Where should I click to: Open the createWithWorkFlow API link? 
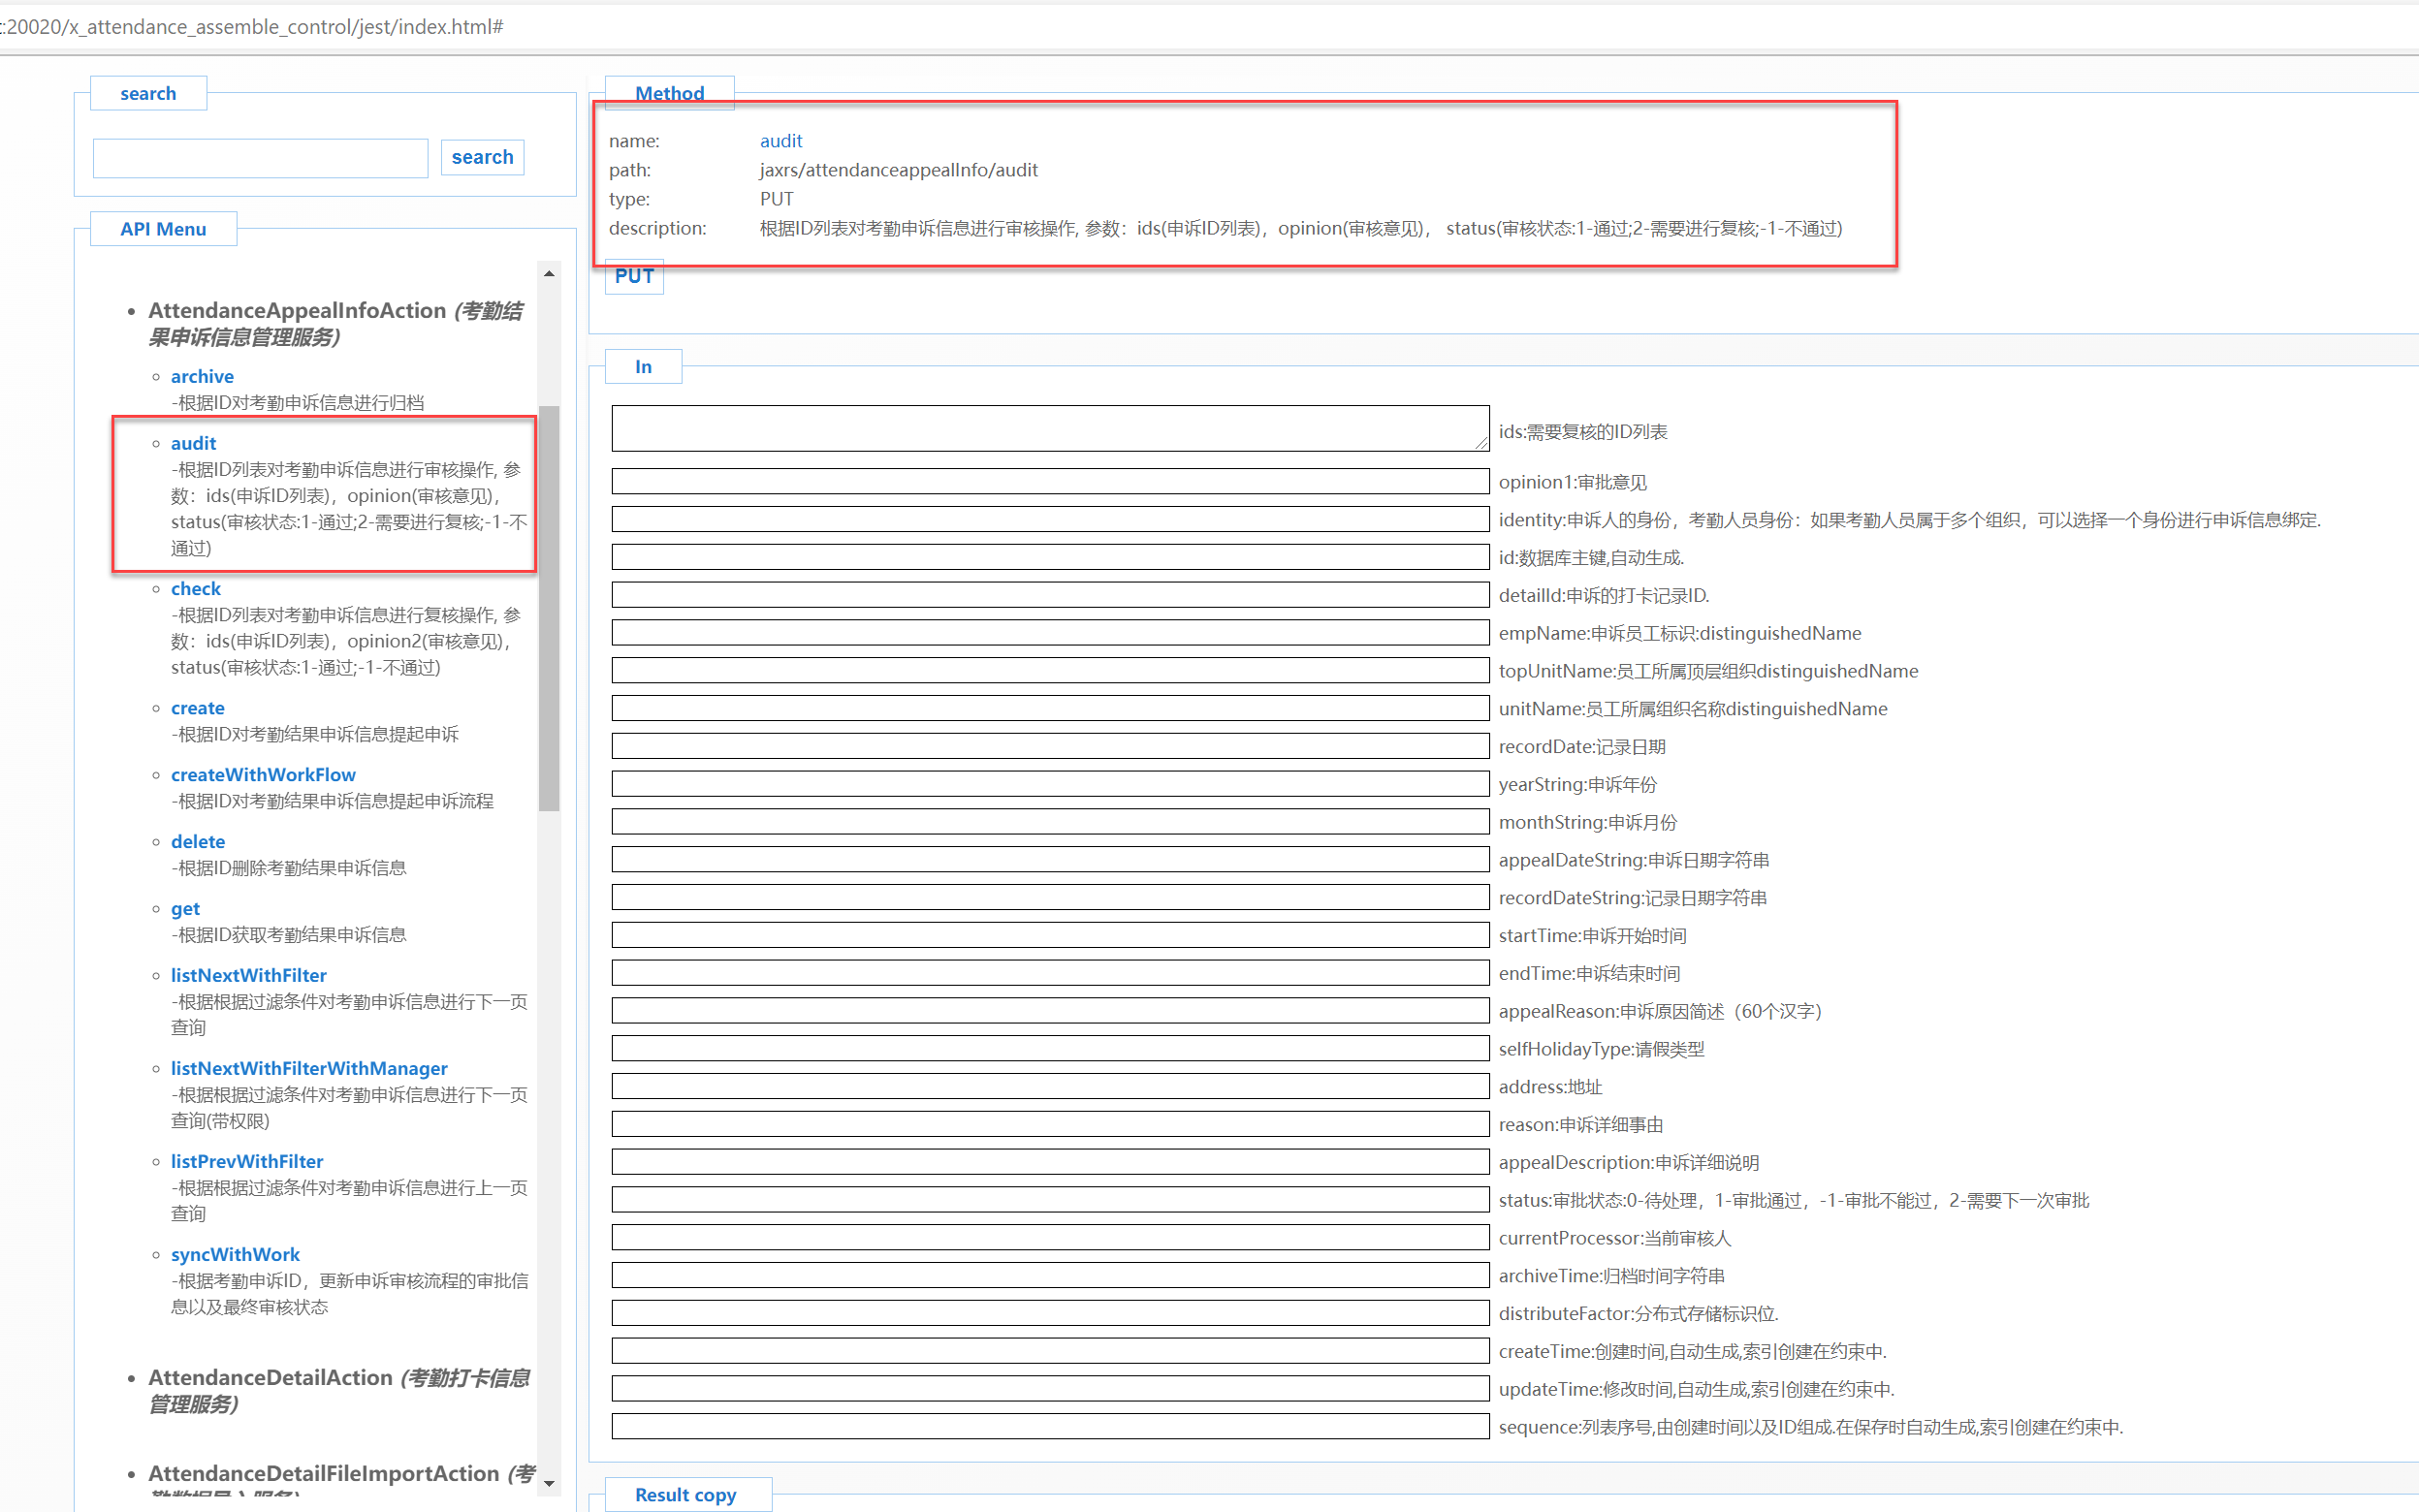click(263, 774)
